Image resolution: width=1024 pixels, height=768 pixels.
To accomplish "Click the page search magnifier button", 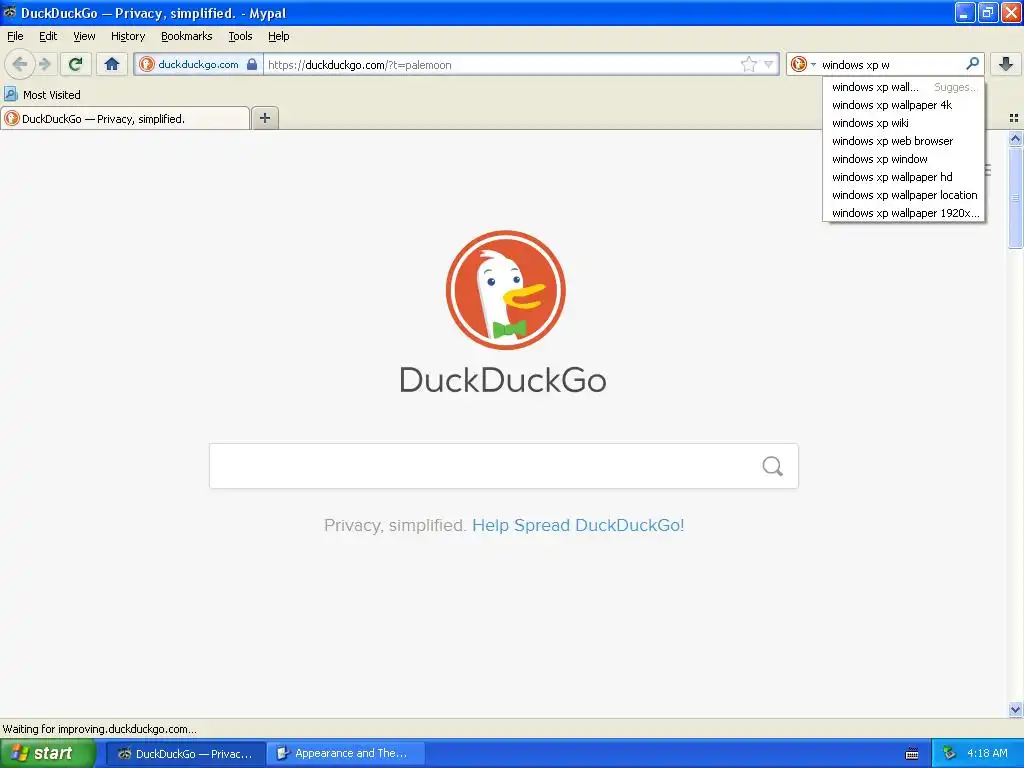I will 773,466.
